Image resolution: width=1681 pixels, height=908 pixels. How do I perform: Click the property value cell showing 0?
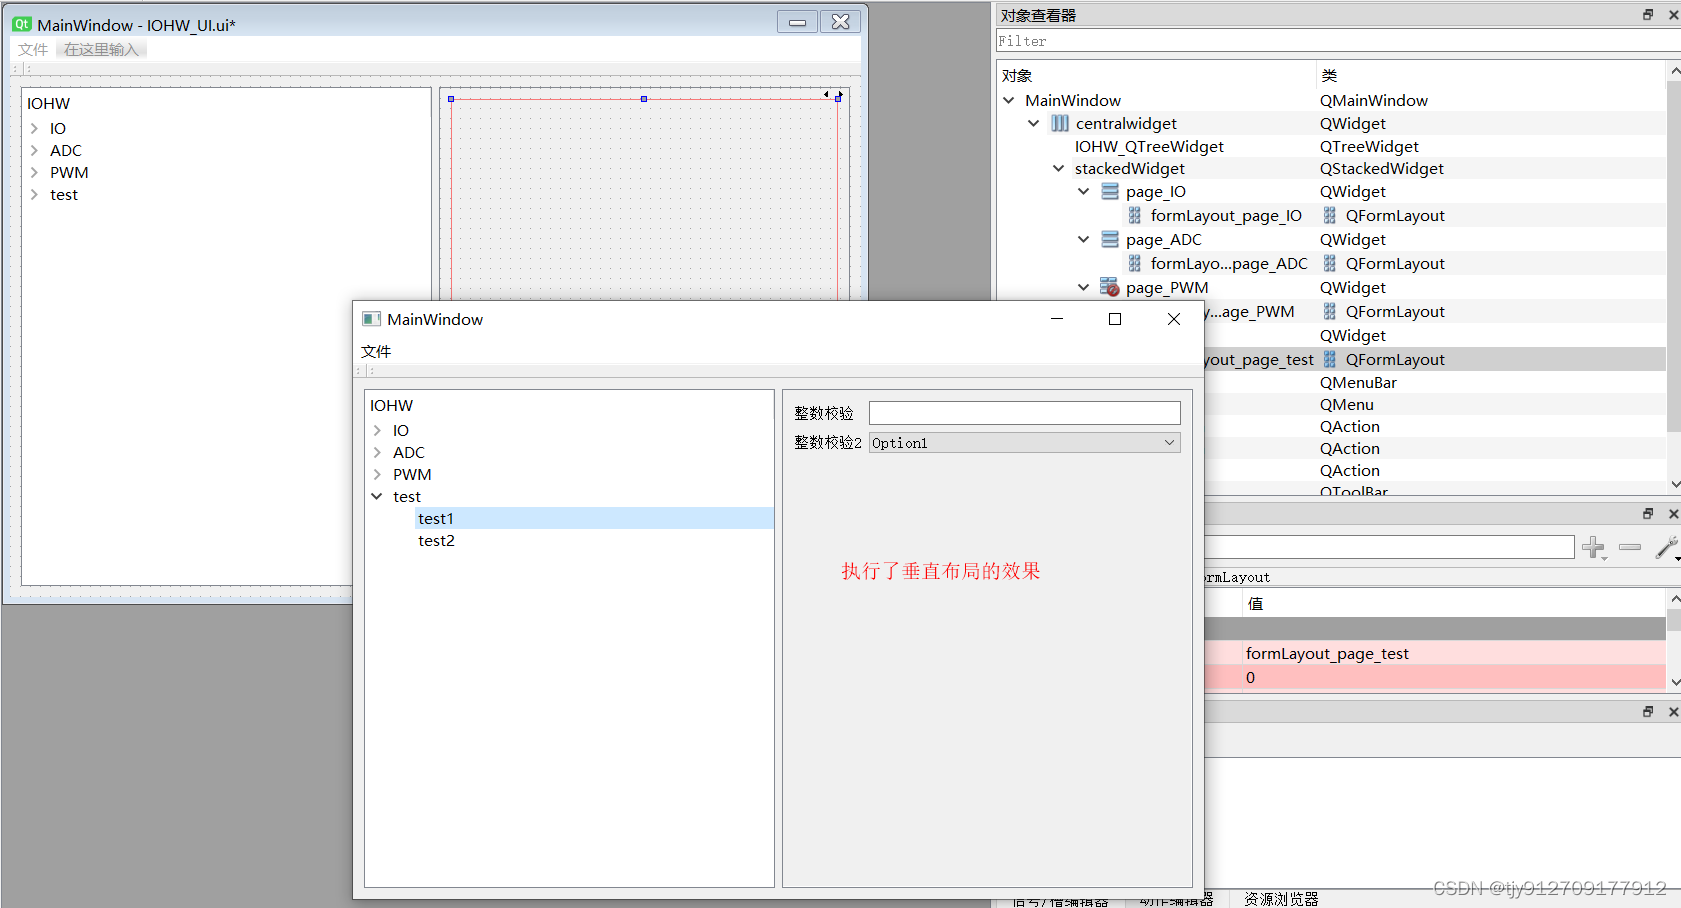tap(1454, 677)
